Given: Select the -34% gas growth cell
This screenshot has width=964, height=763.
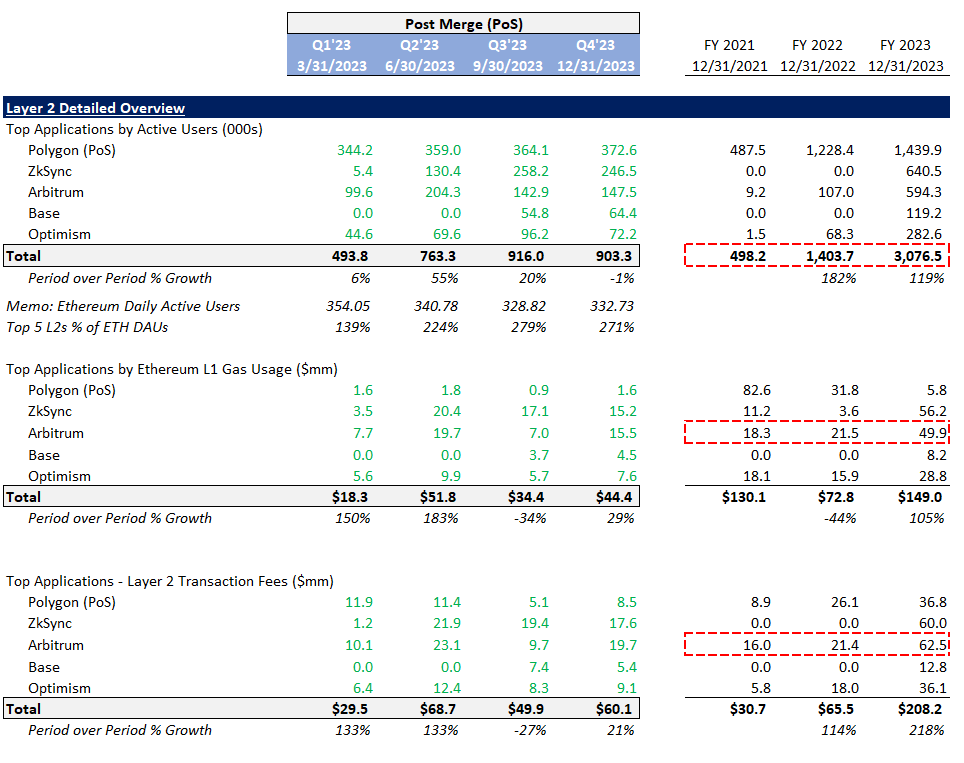Looking at the screenshot, I should point(530,518).
